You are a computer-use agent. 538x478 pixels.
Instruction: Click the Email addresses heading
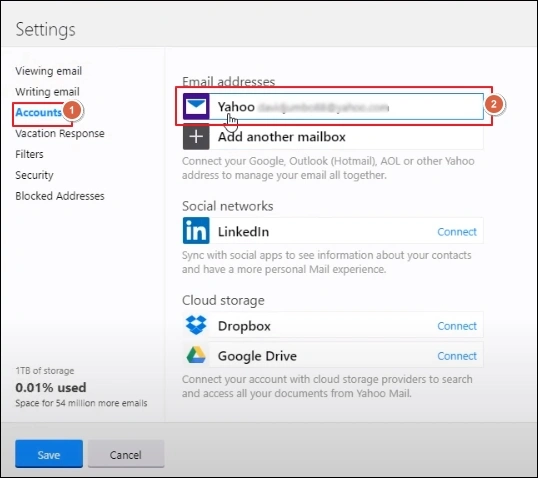coord(229,81)
